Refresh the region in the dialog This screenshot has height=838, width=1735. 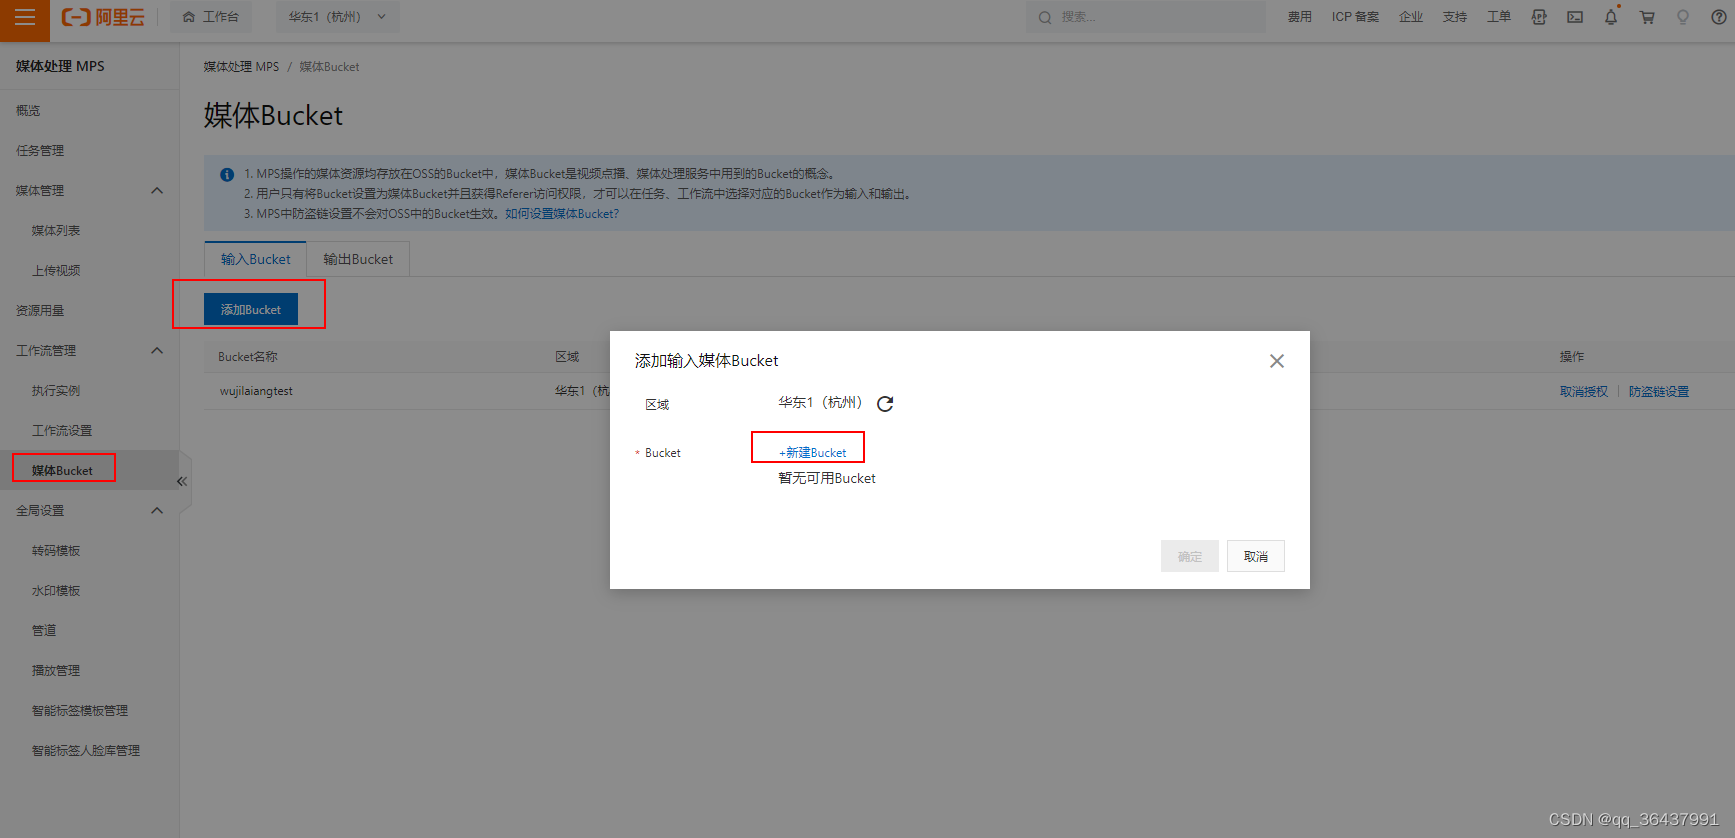[885, 404]
